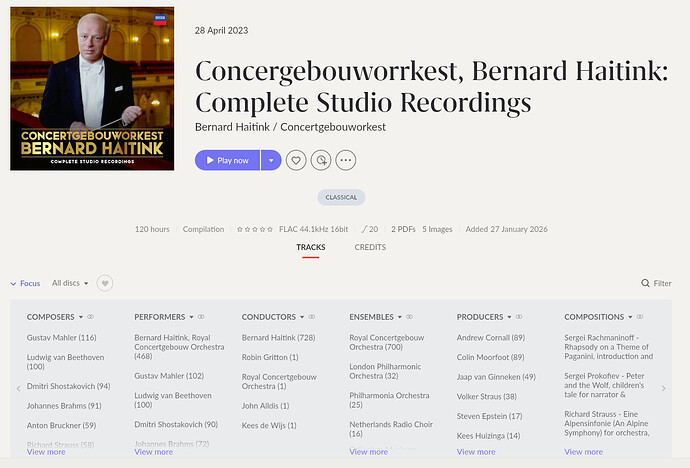690x468 pixels.
Task: Select ensemble London Philharmonic Orchestra (32)
Action: [x=385, y=371]
